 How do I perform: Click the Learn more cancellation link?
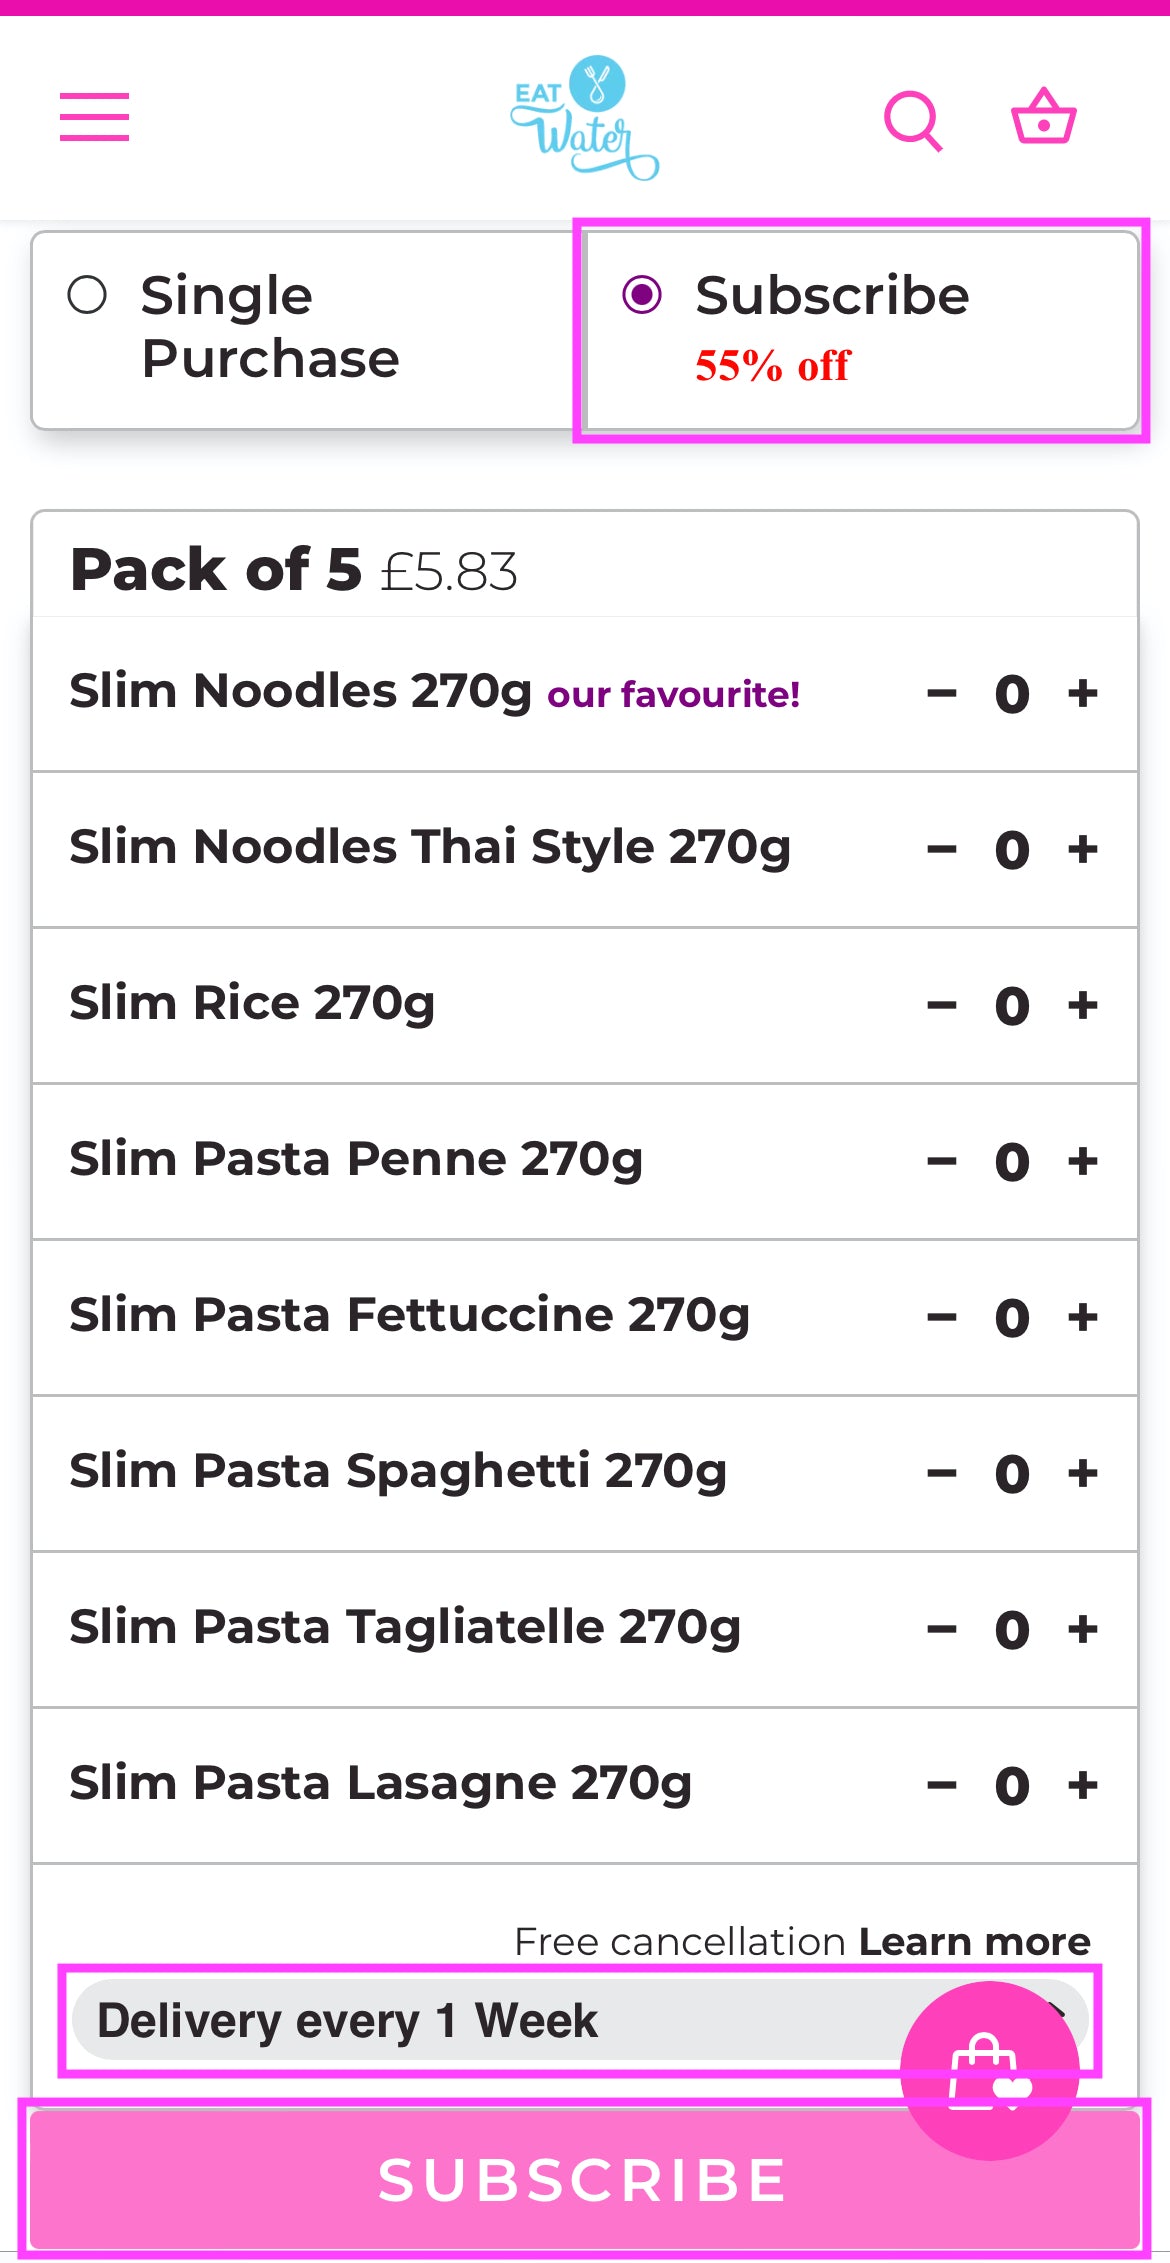974,1941
